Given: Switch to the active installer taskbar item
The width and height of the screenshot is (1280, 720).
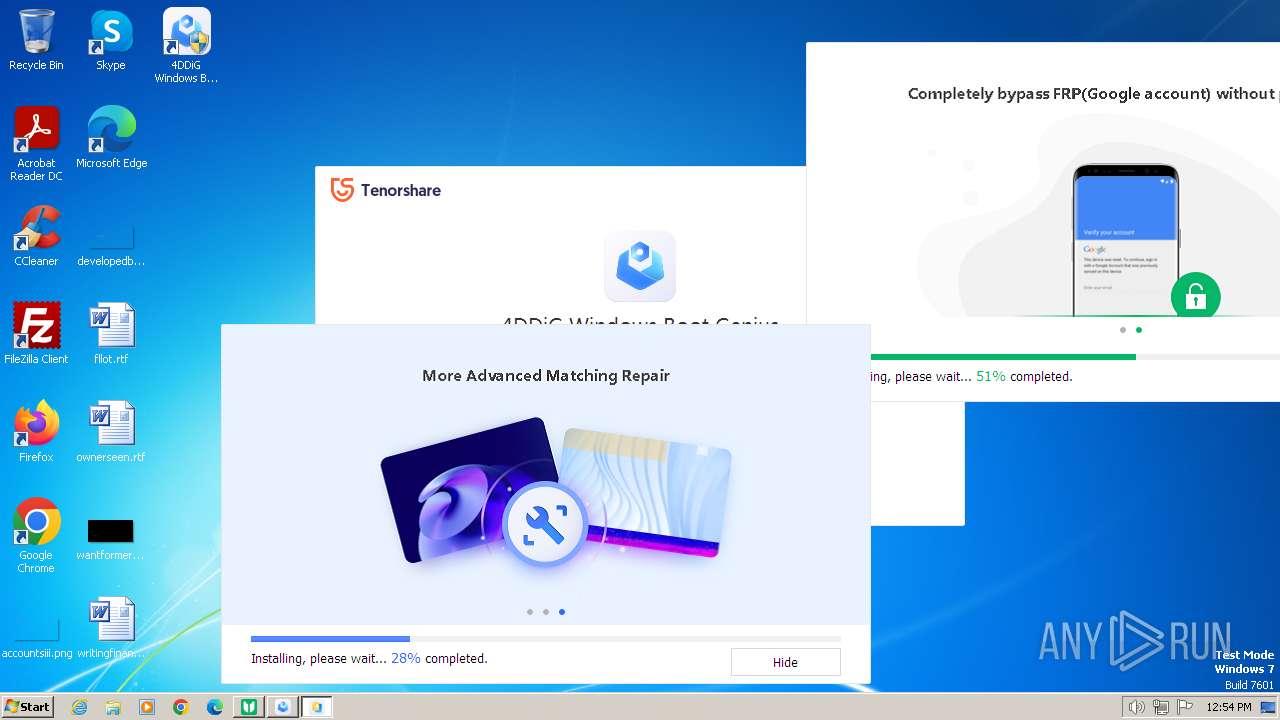Looking at the screenshot, I should click(x=317, y=707).
